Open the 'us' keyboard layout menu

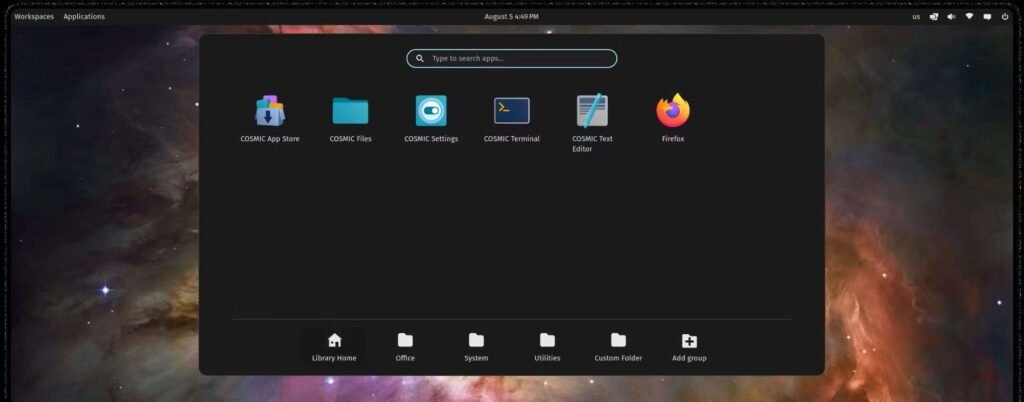pyautogui.click(x=916, y=16)
